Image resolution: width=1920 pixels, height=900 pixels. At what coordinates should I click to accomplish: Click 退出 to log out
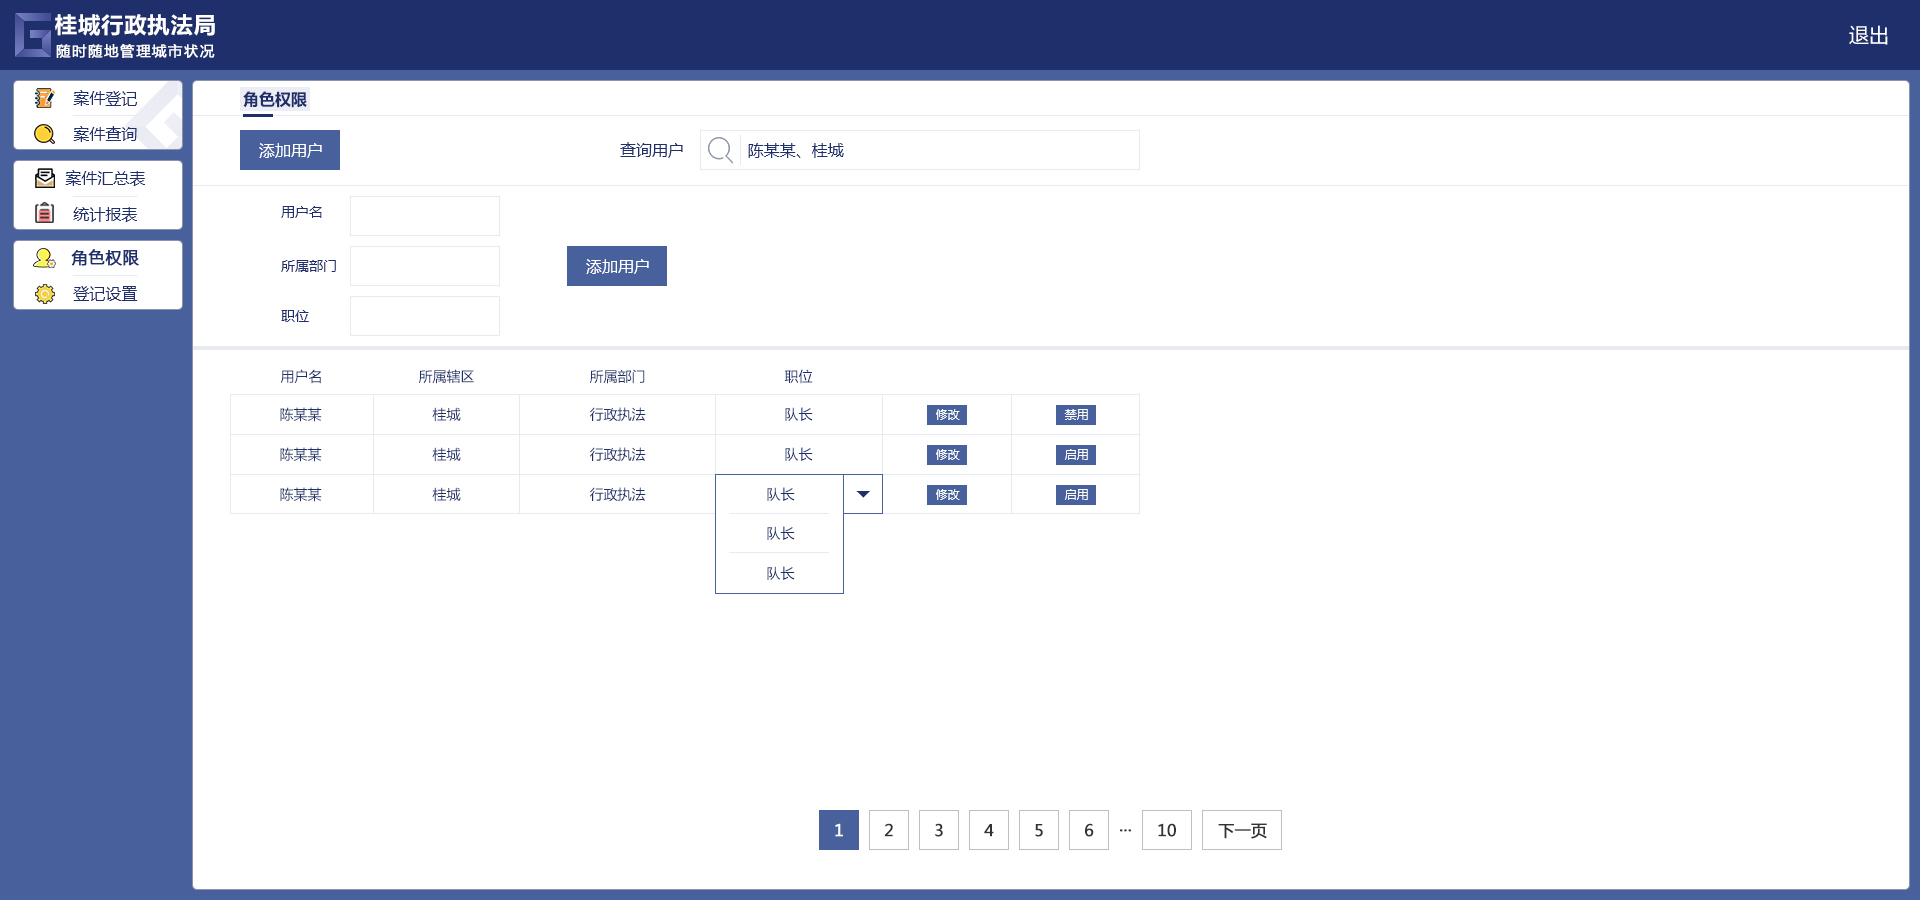pos(1867,36)
